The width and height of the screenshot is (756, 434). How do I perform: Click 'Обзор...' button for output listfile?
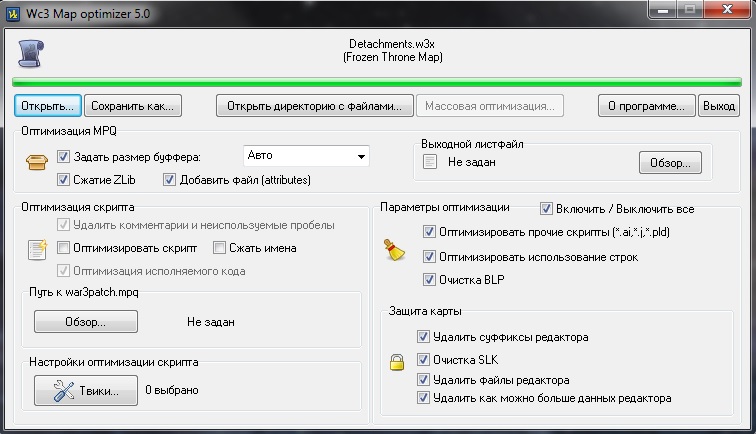click(x=670, y=163)
